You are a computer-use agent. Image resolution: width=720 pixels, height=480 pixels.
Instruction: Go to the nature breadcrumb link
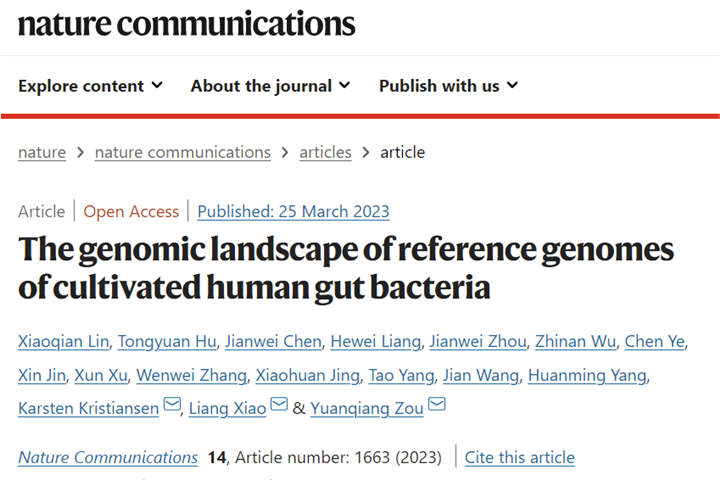coord(42,152)
